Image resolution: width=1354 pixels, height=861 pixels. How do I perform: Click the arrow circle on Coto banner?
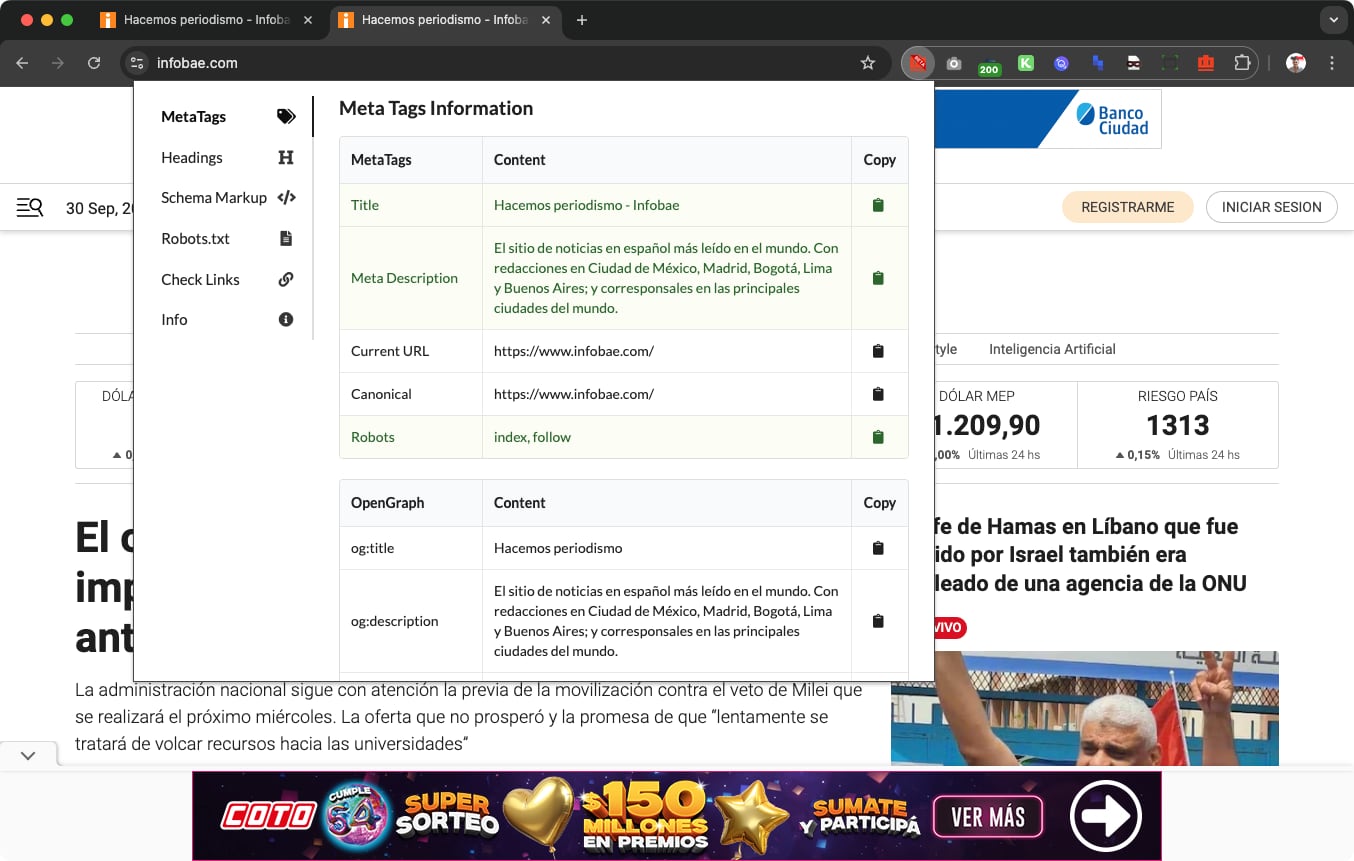coord(1105,816)
